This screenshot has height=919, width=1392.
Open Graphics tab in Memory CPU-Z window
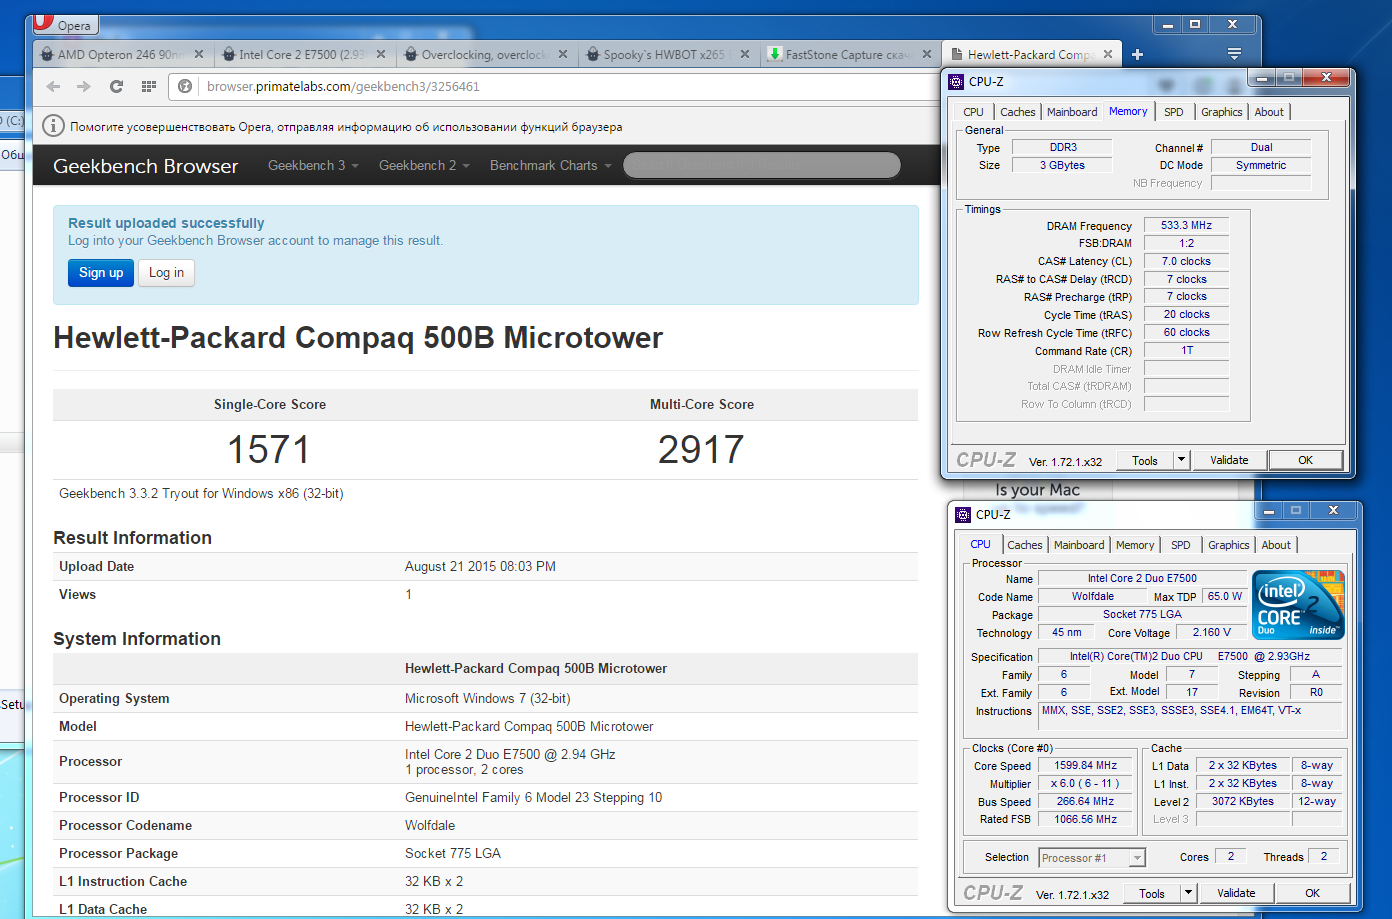1222,112
